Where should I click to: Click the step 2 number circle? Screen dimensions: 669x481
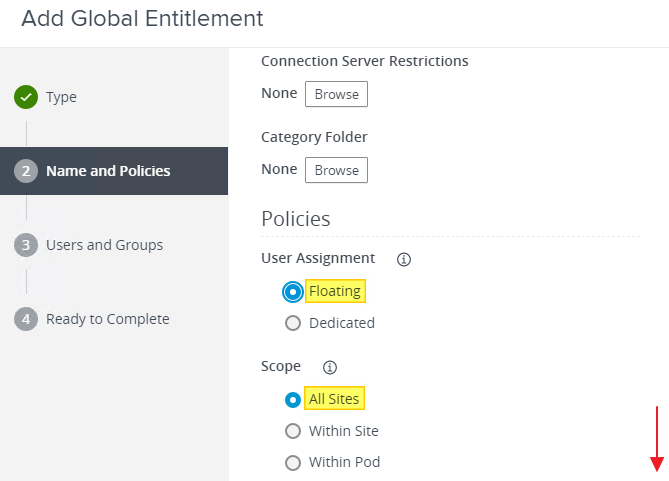coord(26,171)
